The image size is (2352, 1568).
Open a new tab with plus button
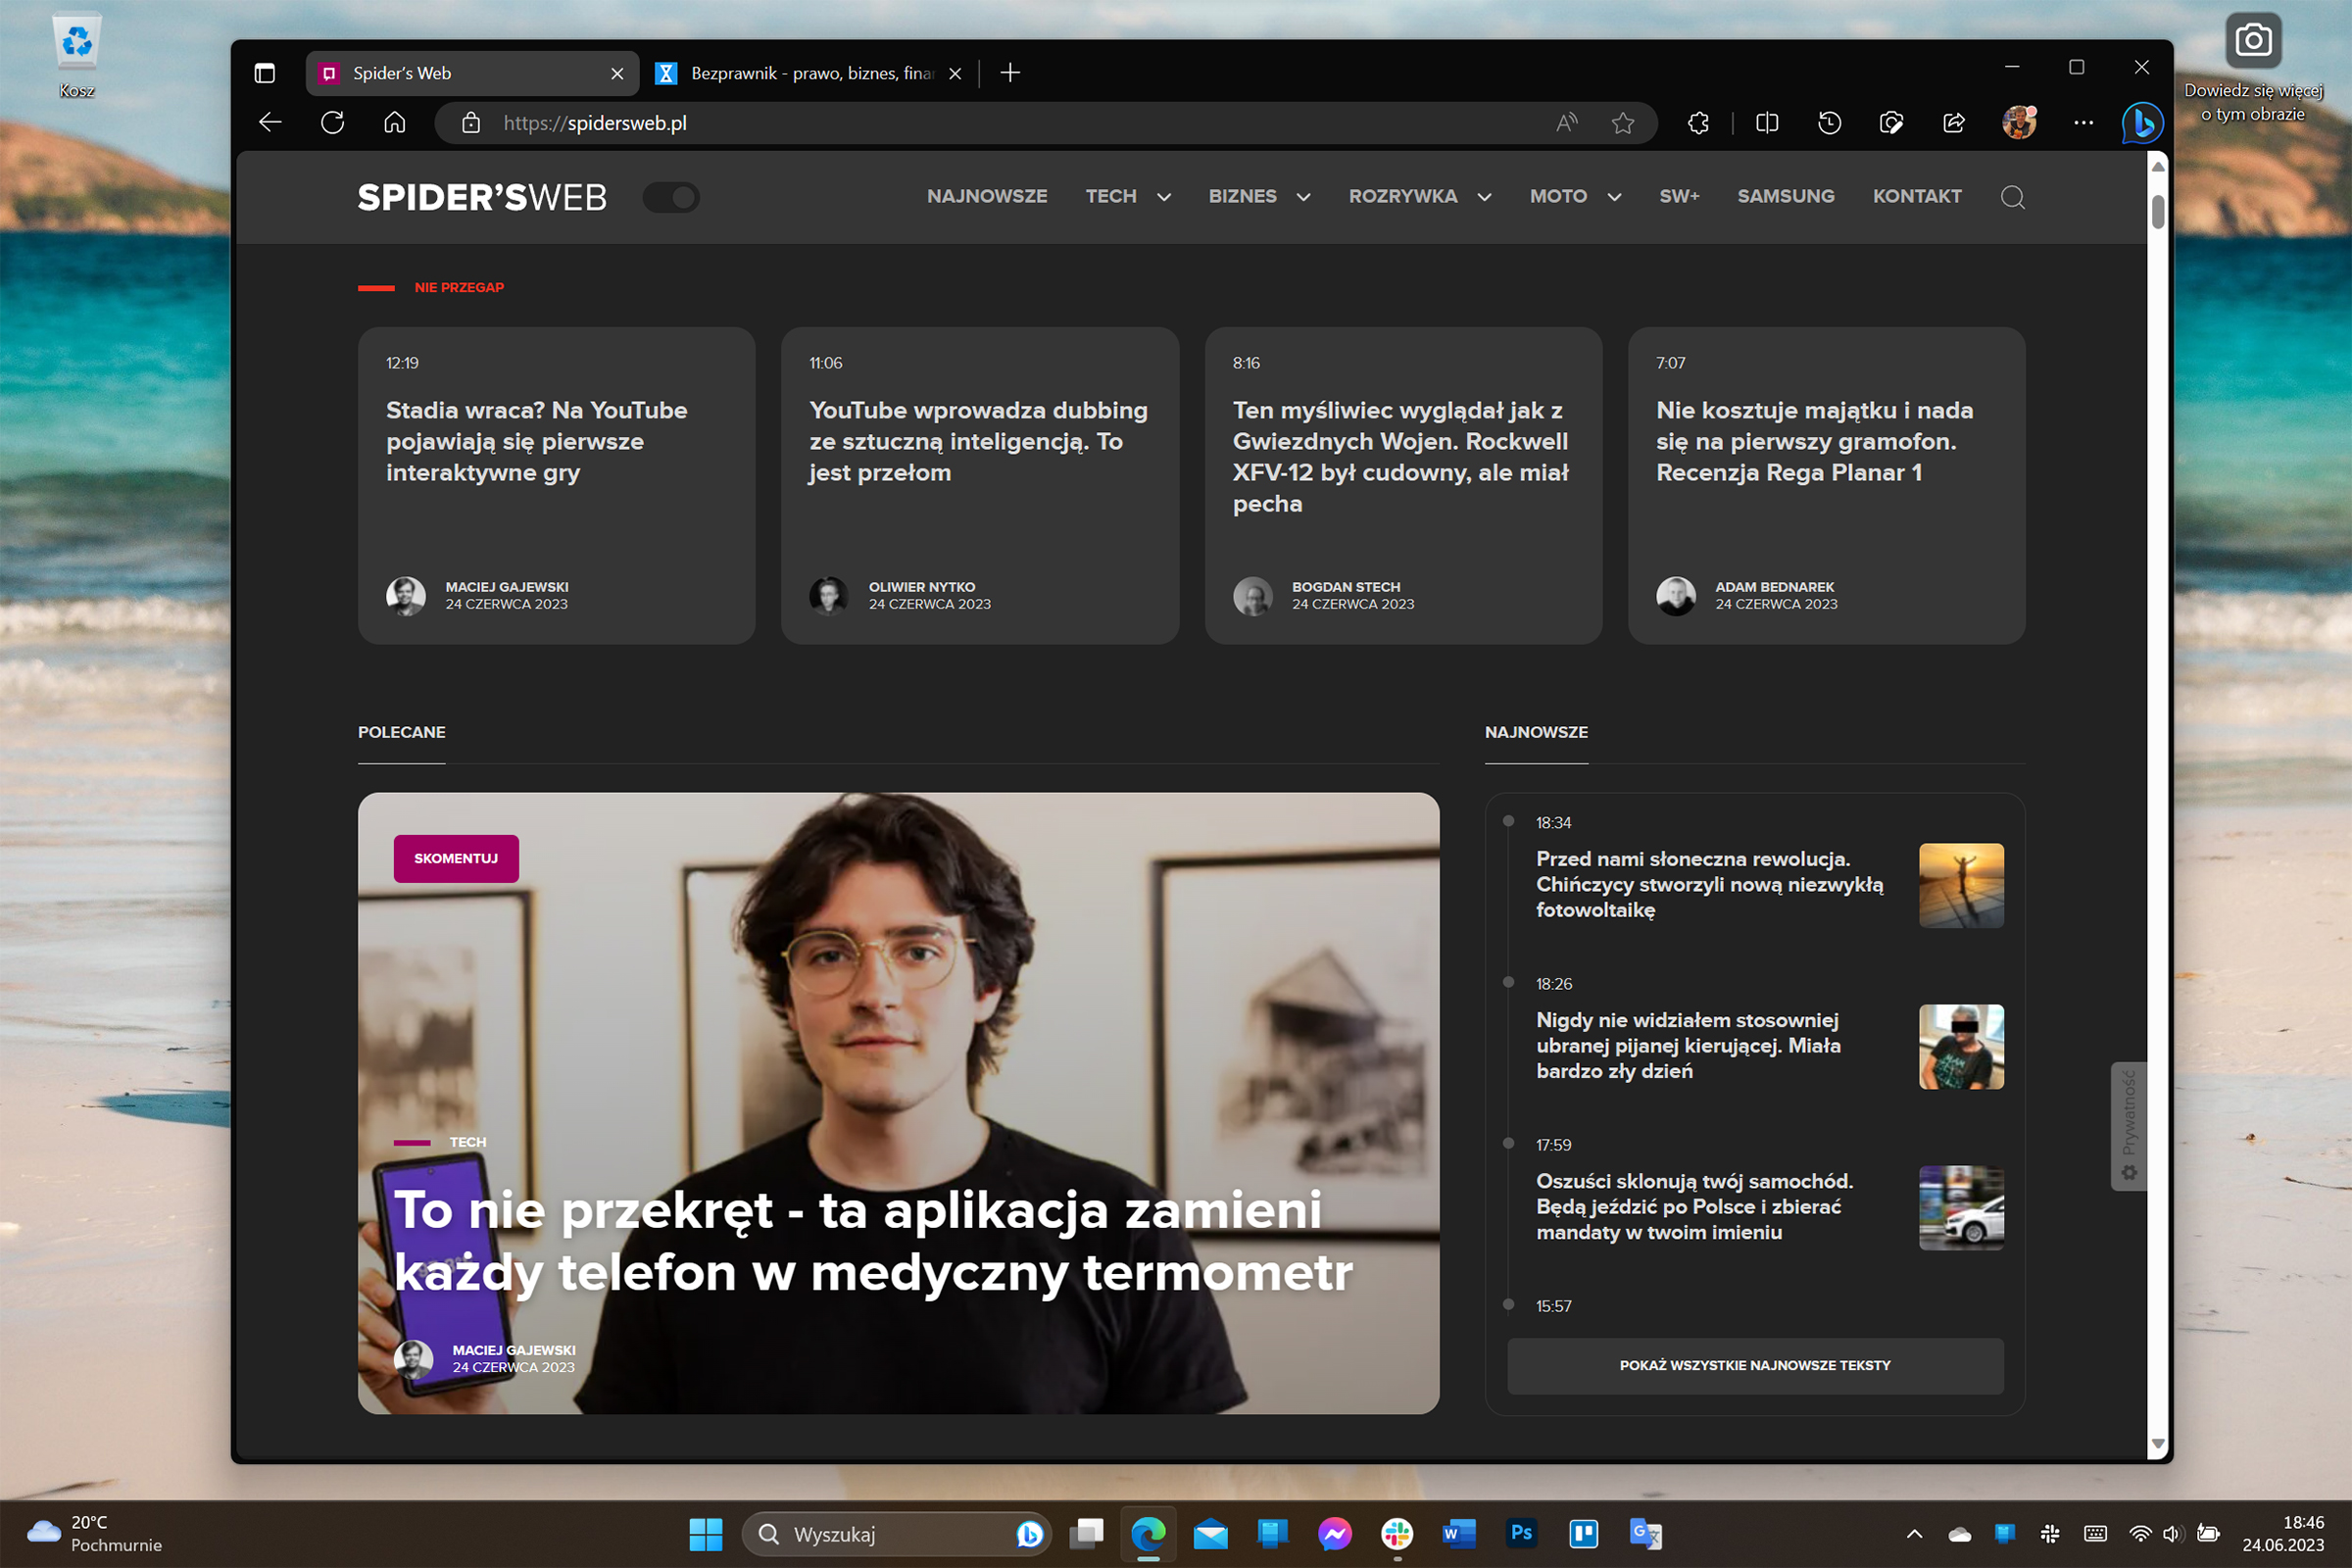pyautogui.click(x=1010, y=73)
